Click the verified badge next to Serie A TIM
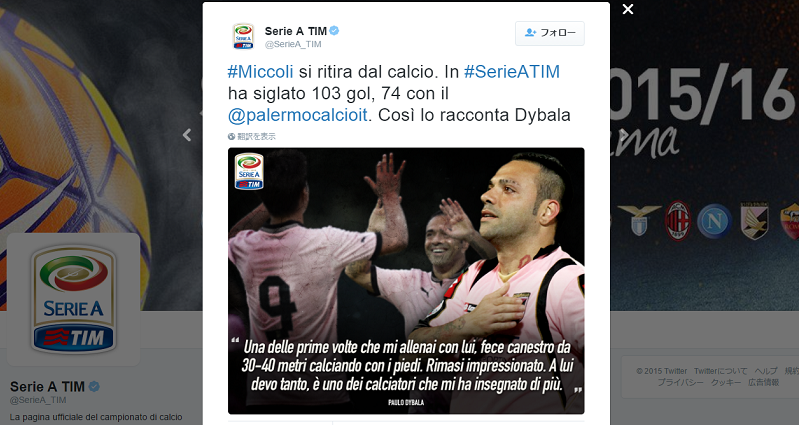This screenshot has height=425, width=799. coord(334,31)
